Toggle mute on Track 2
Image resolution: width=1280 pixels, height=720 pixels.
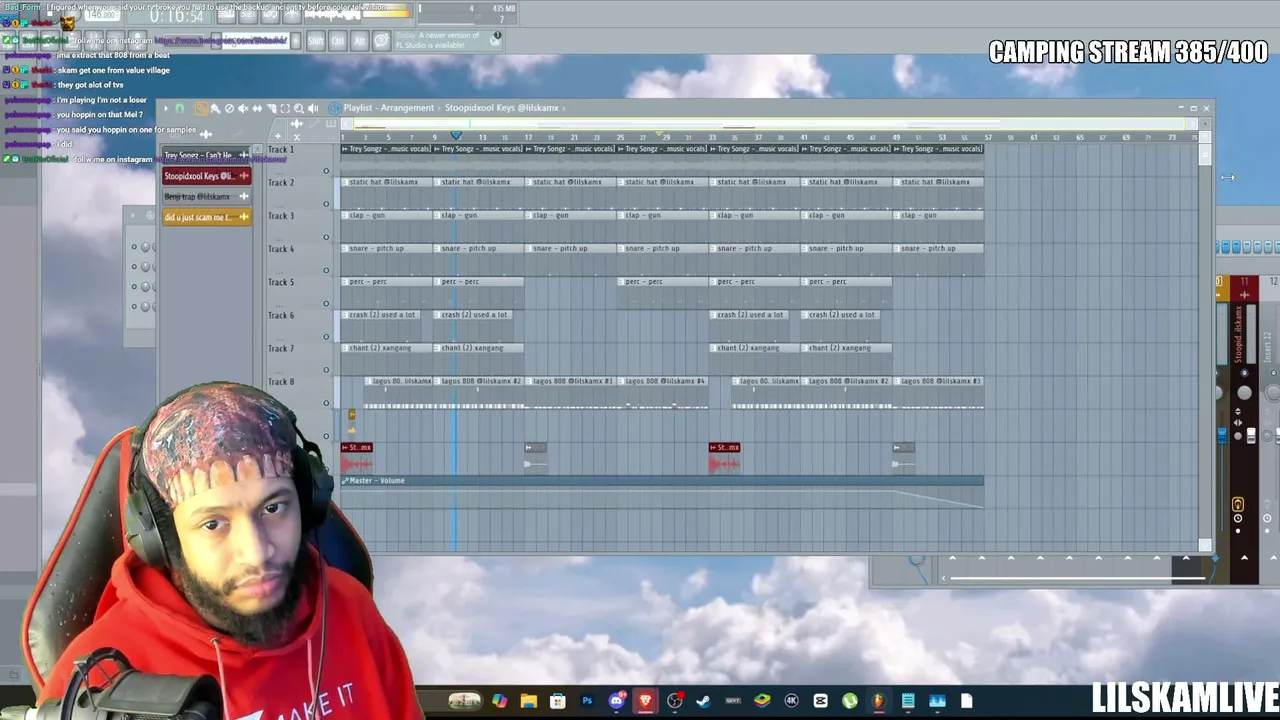coord(326,204)
